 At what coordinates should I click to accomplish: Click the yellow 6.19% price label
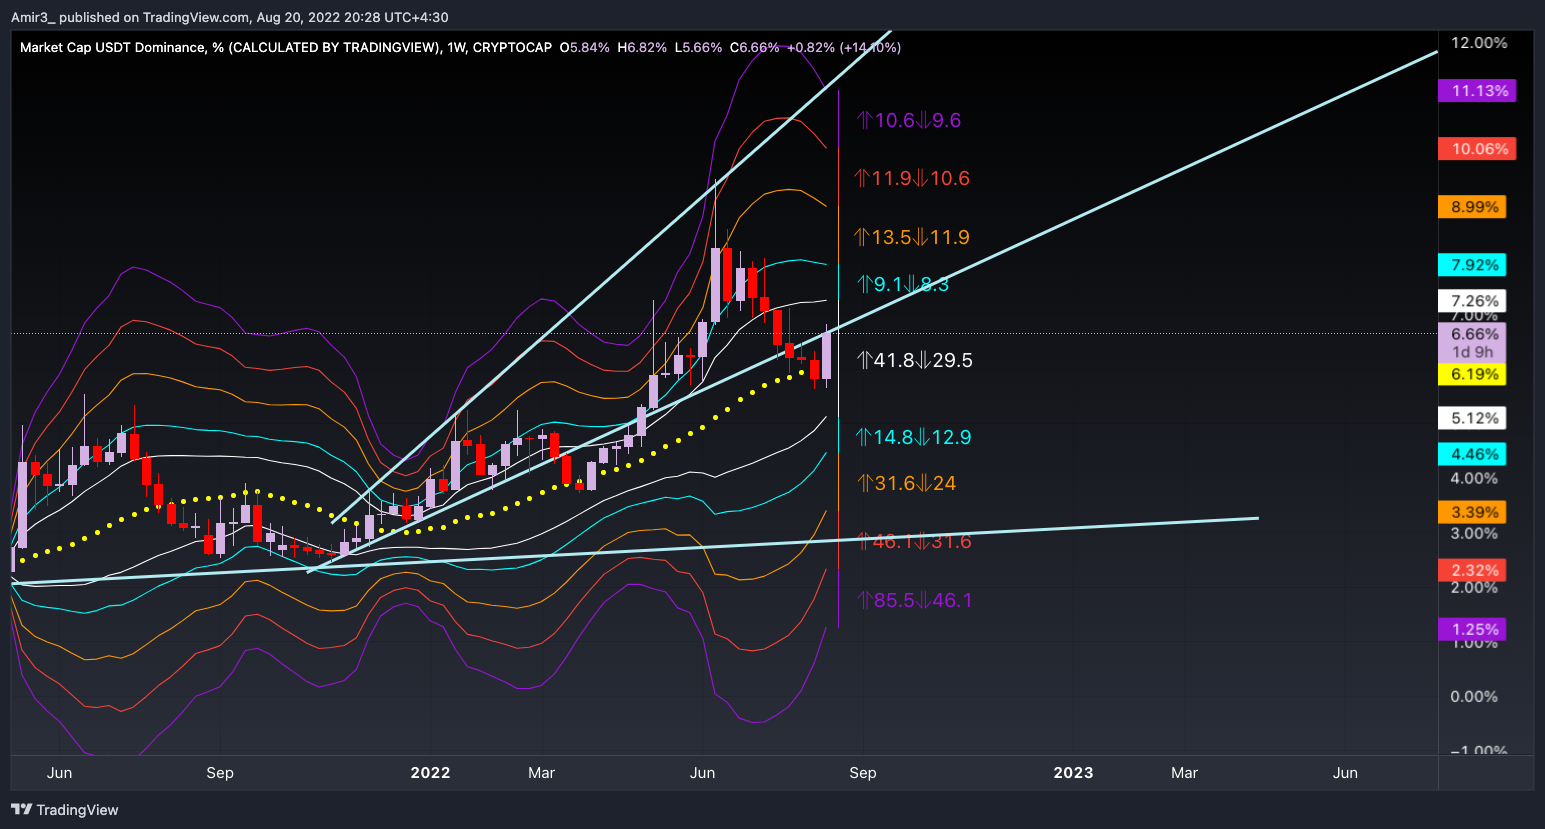pos(1472,374)
